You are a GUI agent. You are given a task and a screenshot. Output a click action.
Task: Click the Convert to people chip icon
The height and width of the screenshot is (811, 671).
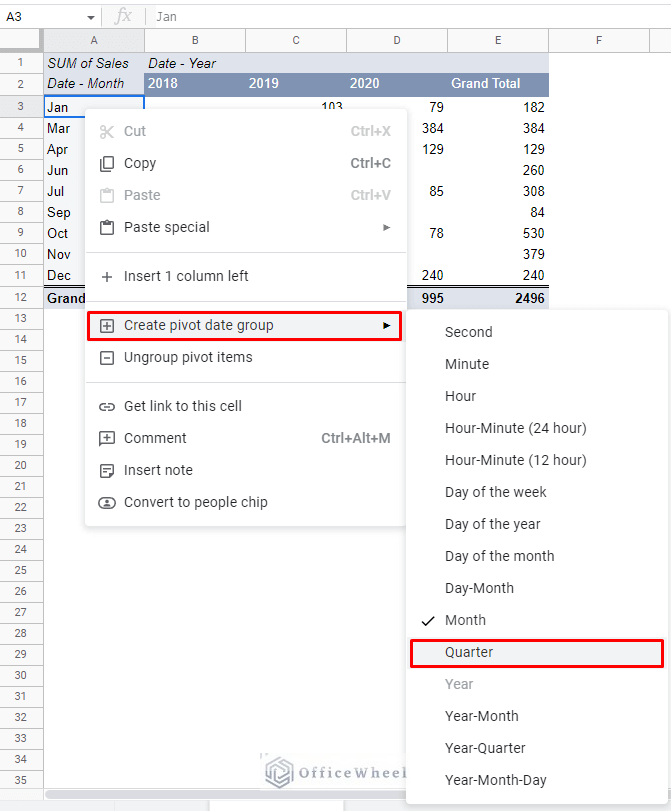tap(107, 502)
